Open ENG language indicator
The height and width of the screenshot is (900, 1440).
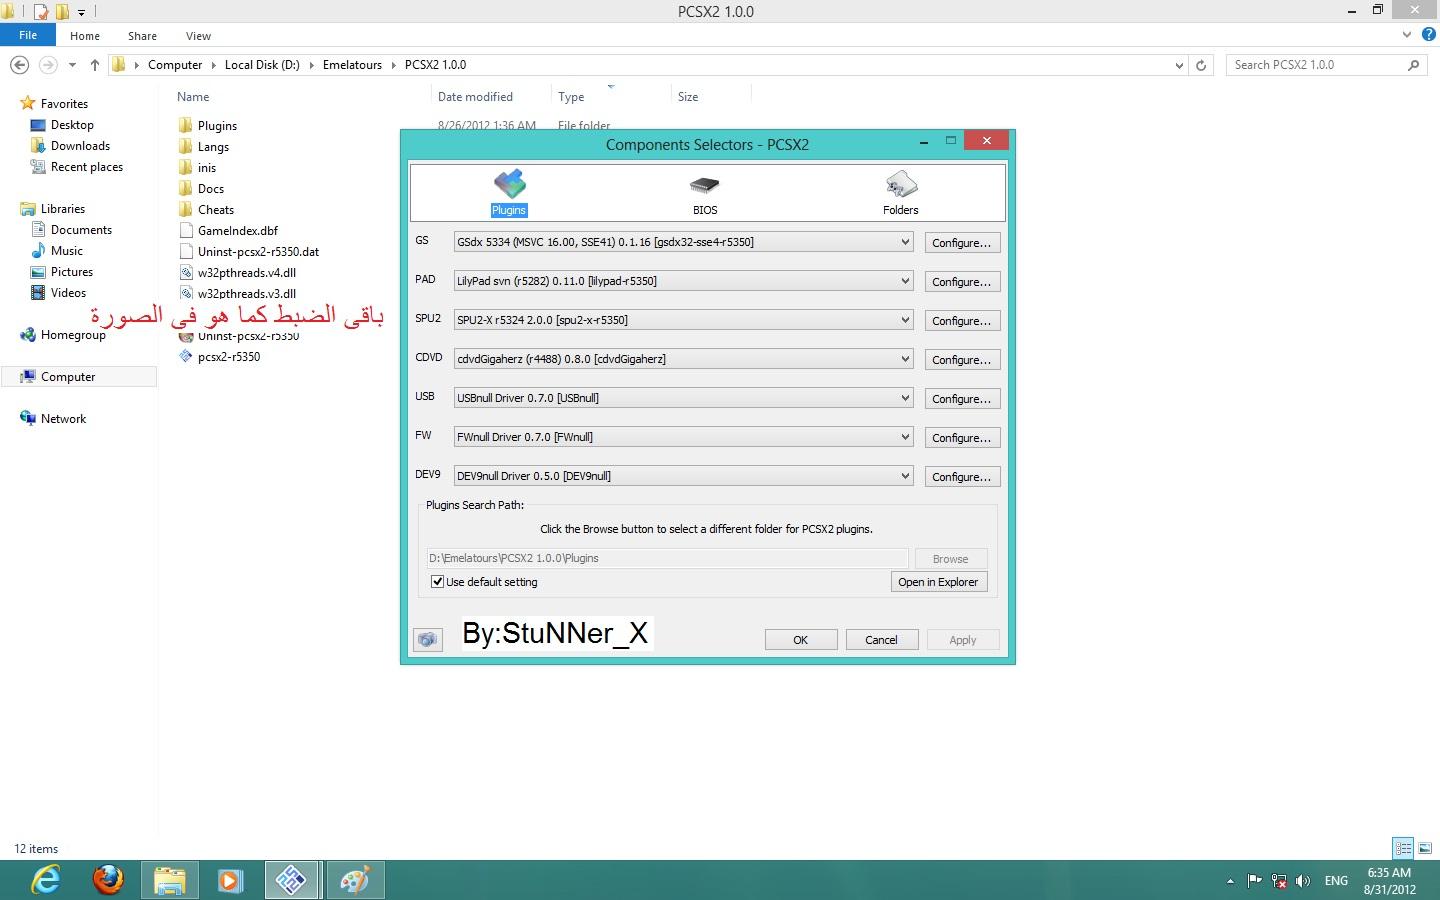click(1336, 881)
